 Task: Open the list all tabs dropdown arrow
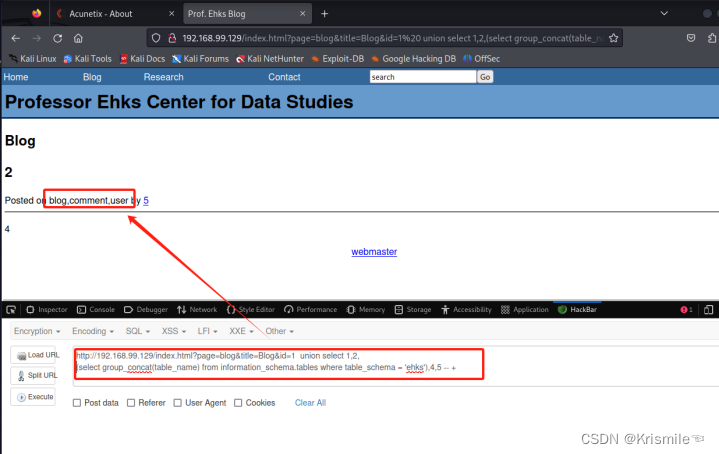664,13
